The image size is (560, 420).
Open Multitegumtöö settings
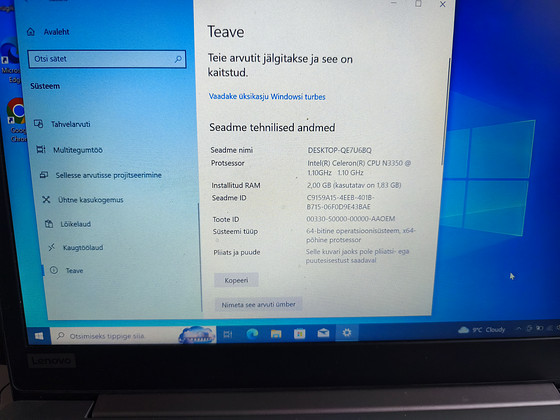tap(78, 150)
